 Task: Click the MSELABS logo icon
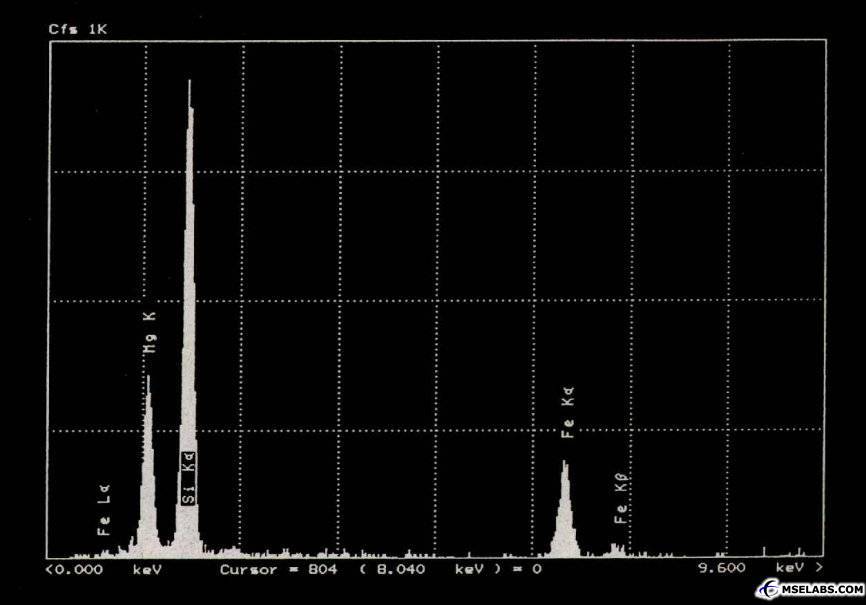[x=769, y=590]
